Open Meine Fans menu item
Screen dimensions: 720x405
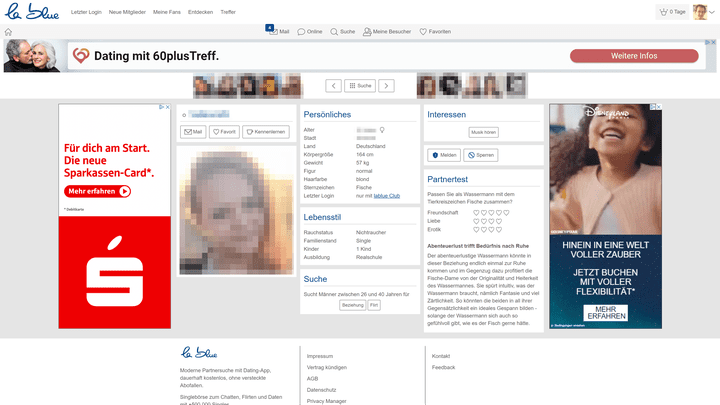[167, 12]
